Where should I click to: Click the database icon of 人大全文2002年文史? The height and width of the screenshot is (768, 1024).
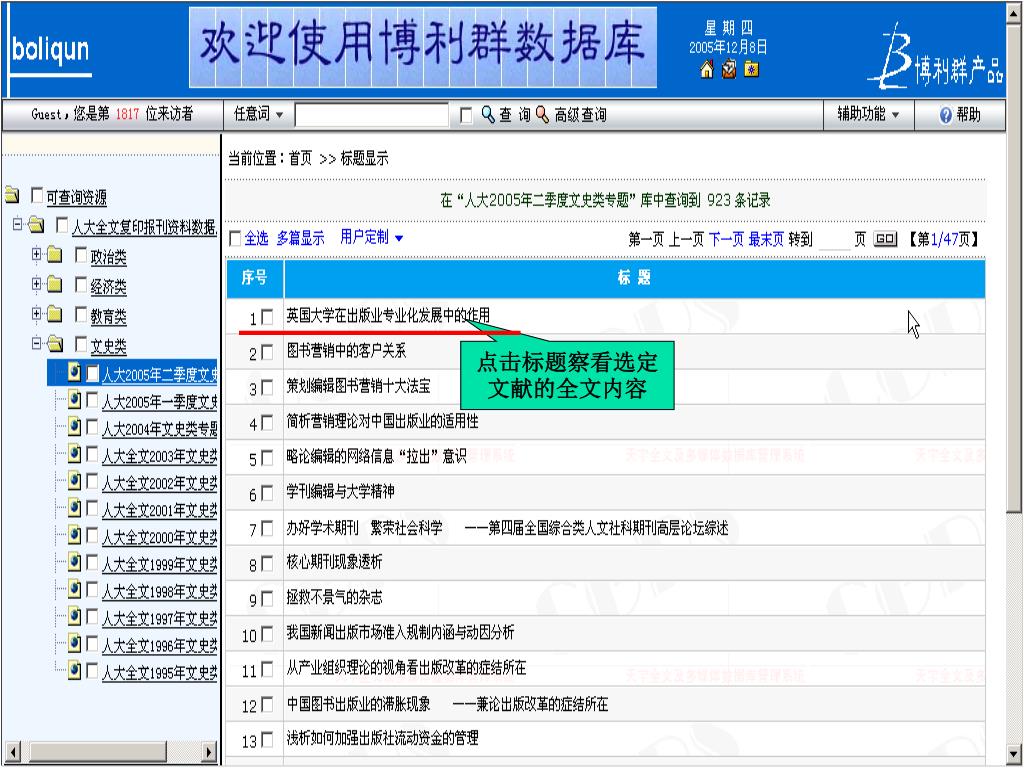(x=74, y=481)
